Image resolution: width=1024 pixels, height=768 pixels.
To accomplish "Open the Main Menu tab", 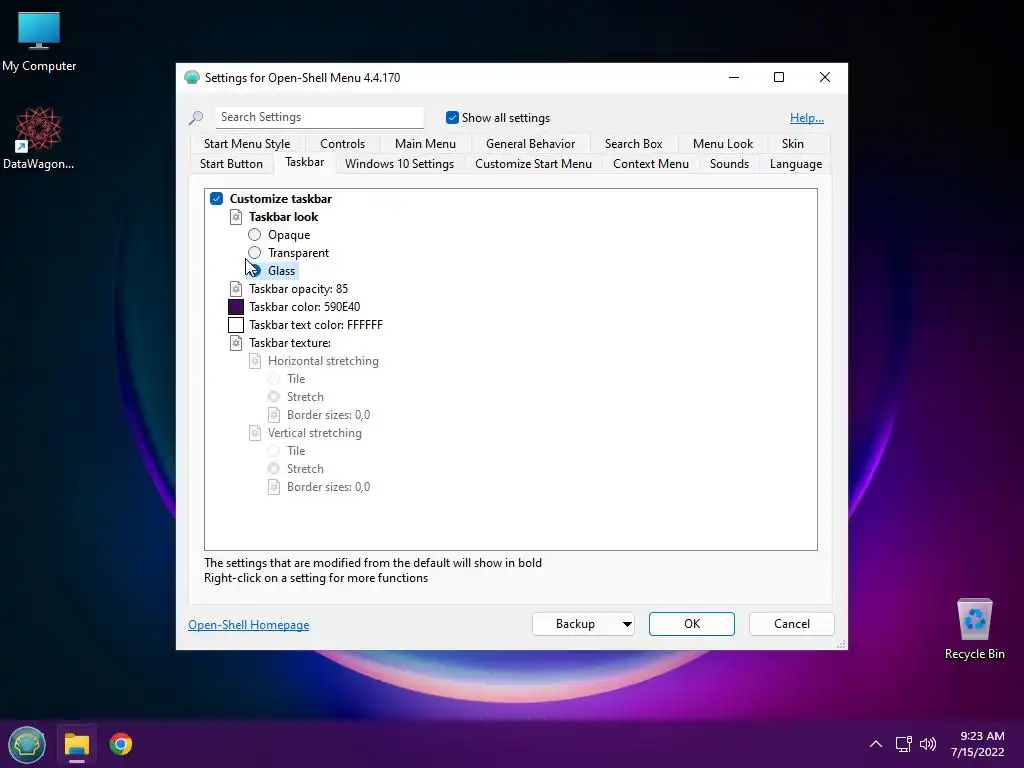I will (x=425, y=144).
